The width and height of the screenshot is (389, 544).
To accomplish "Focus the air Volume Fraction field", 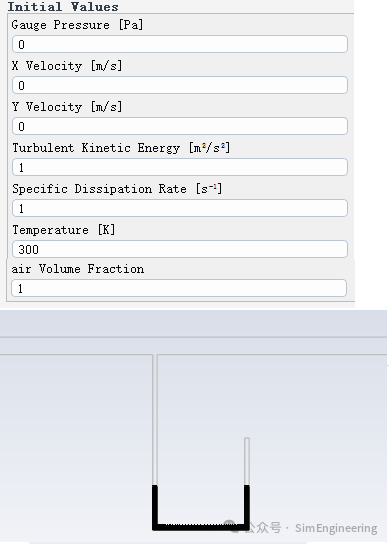I will click(x=179, y=288).
